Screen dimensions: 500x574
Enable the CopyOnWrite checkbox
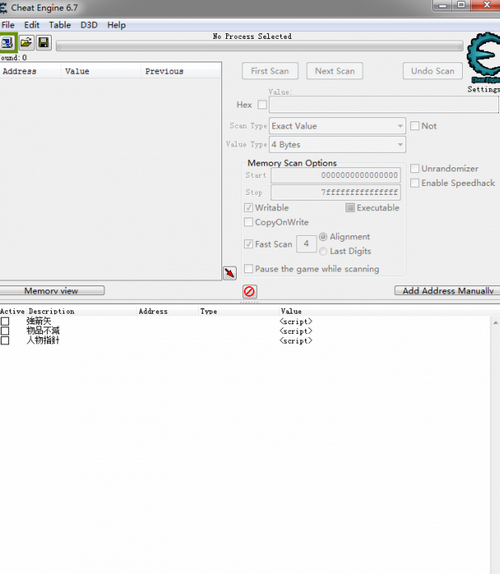pyautogui.click(x=249, y=222)
